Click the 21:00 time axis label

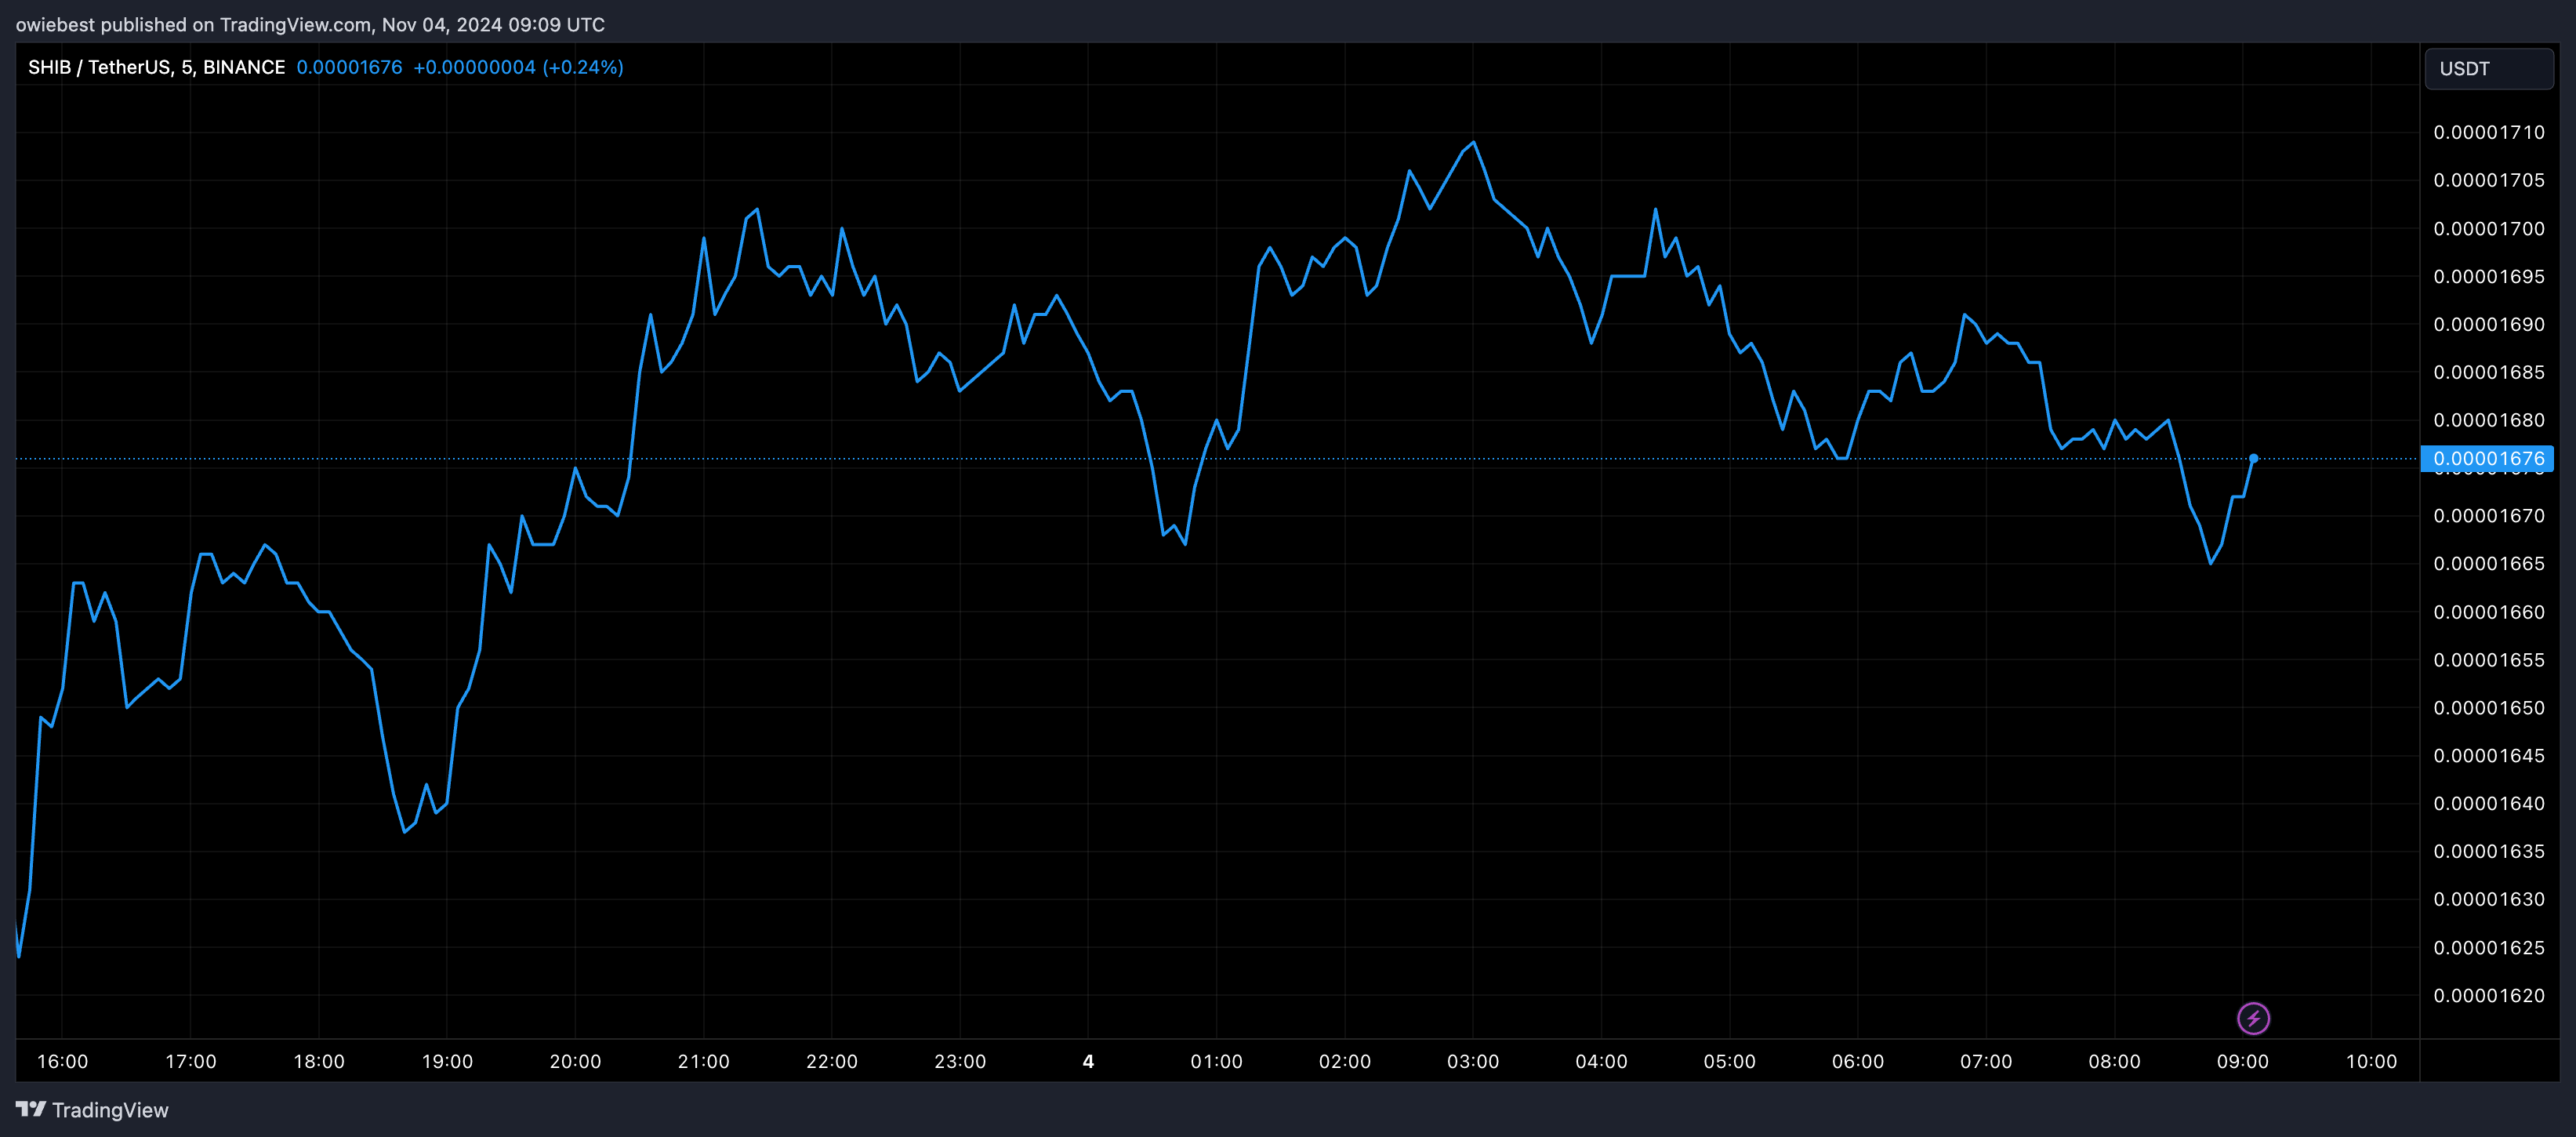[x=704, y=1061]
